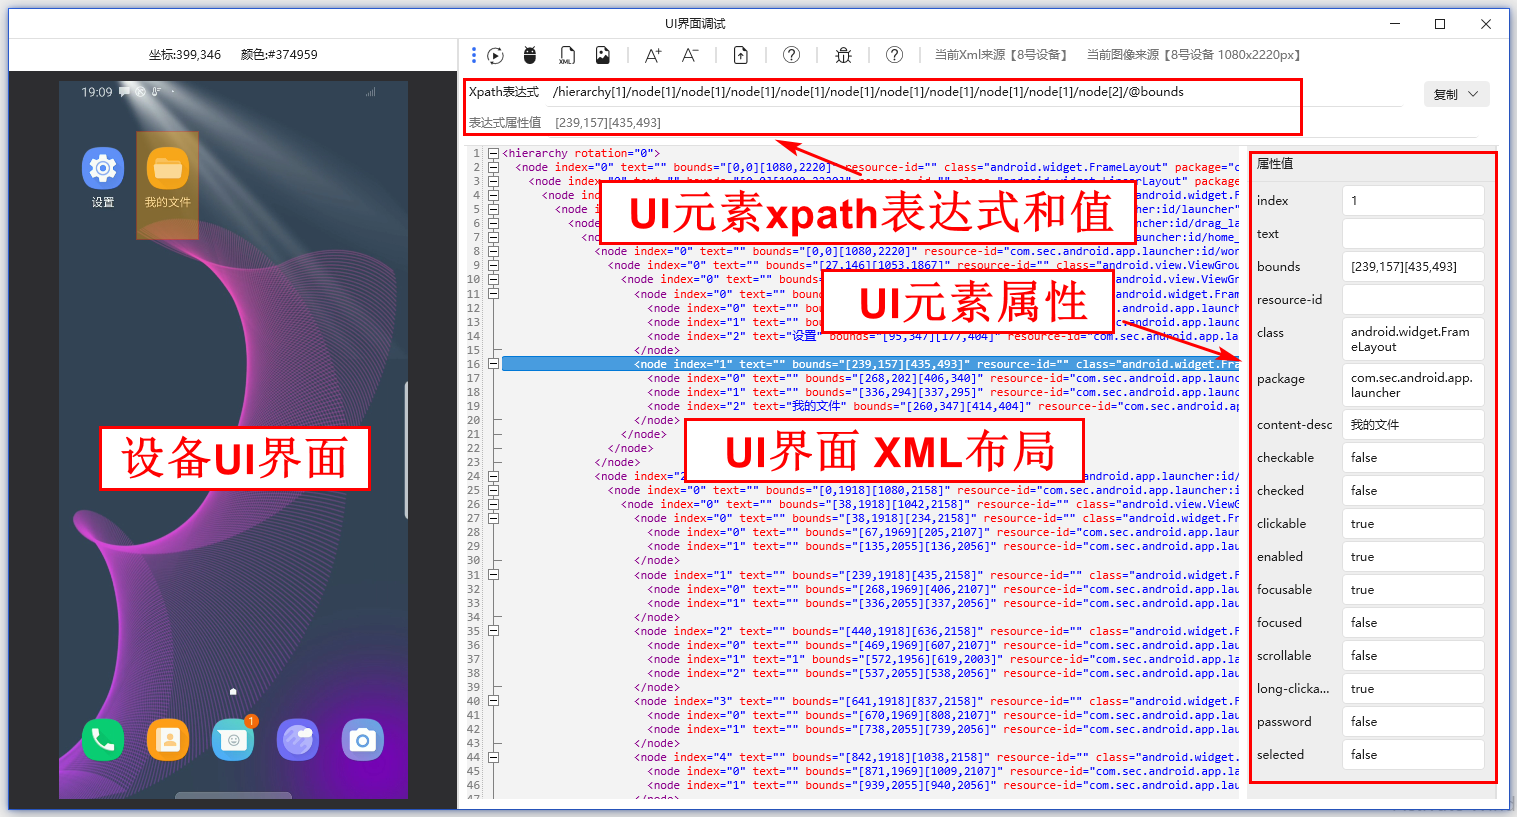Screen dimensions: 1517x817
Task: Collapse the node on line 27
Action: pyautogui.click(x=493, y=518)
